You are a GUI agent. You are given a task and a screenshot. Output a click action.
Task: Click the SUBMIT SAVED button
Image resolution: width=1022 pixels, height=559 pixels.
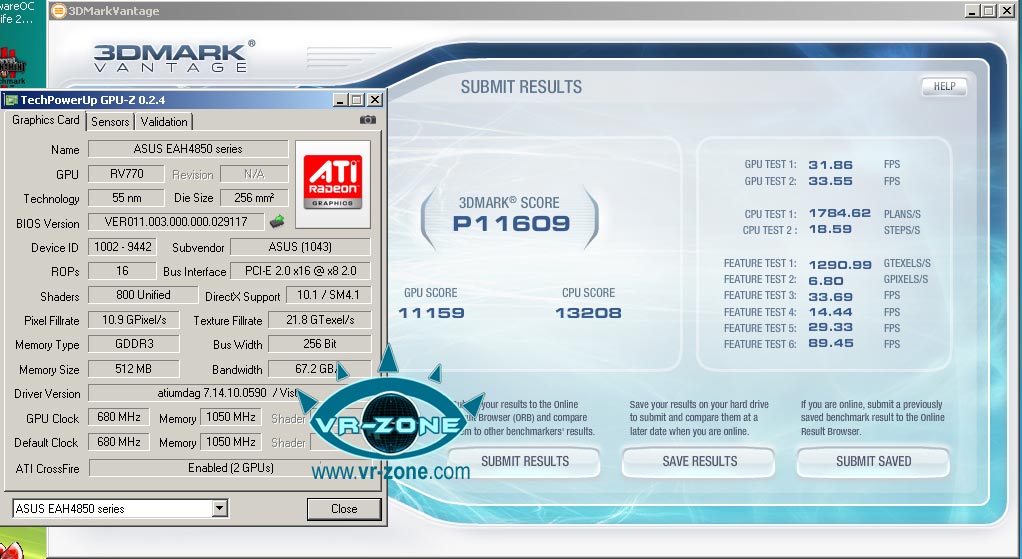(x=873, y=461)
